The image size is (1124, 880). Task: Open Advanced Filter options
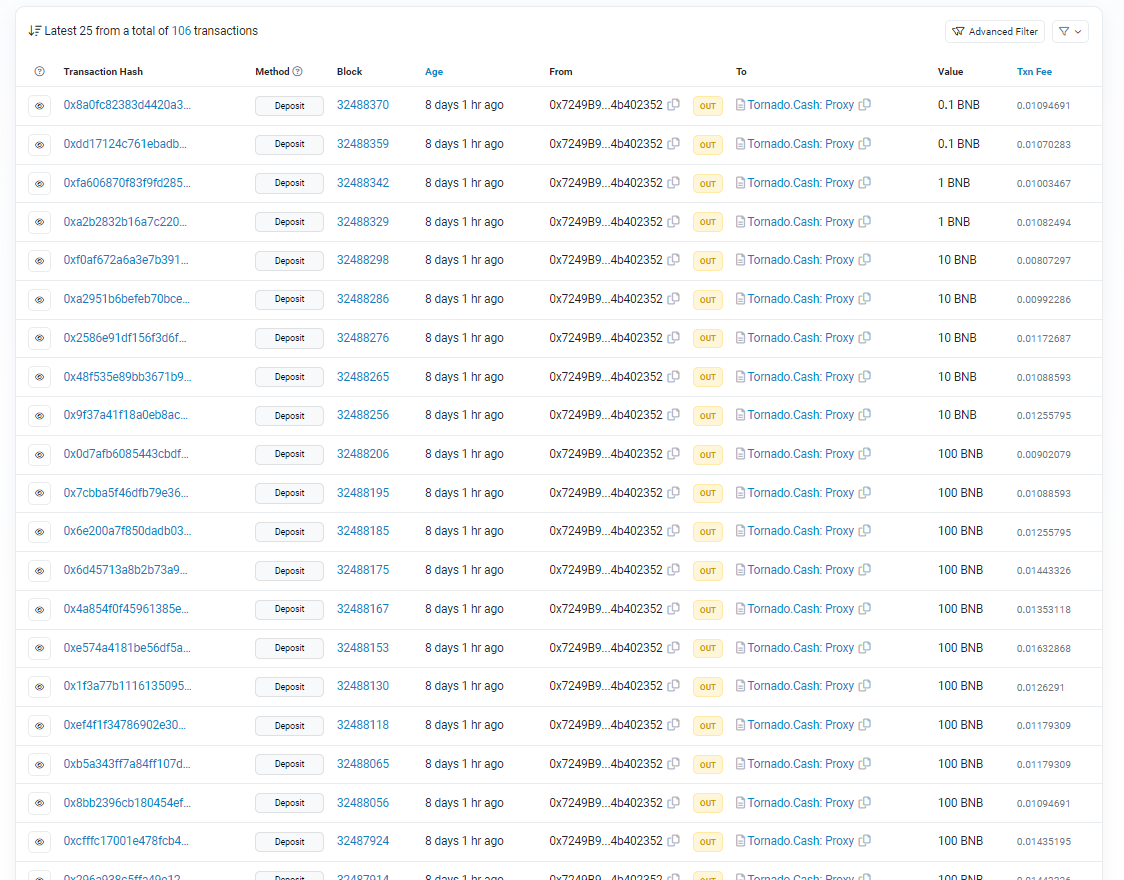[x=994, y=32]
